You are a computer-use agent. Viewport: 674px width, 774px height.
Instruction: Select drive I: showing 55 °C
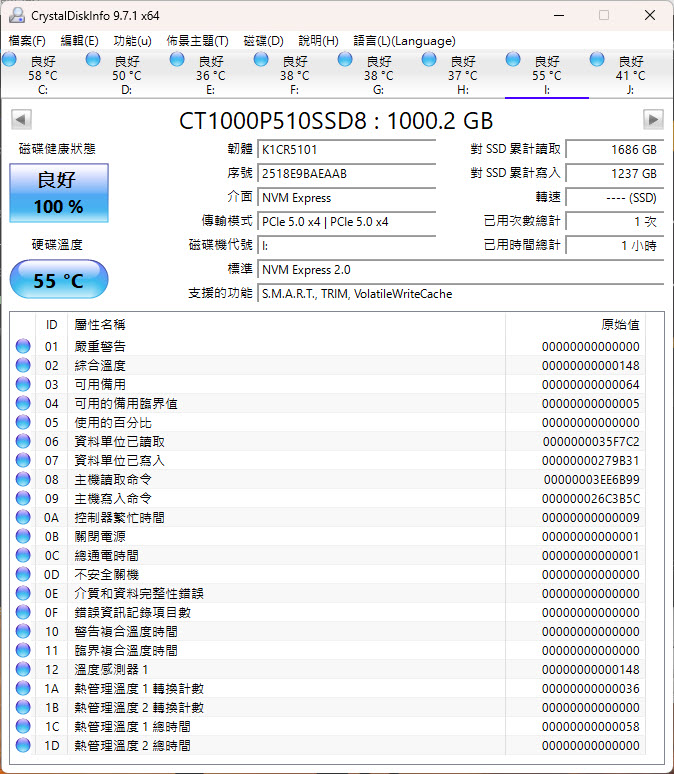547,75
